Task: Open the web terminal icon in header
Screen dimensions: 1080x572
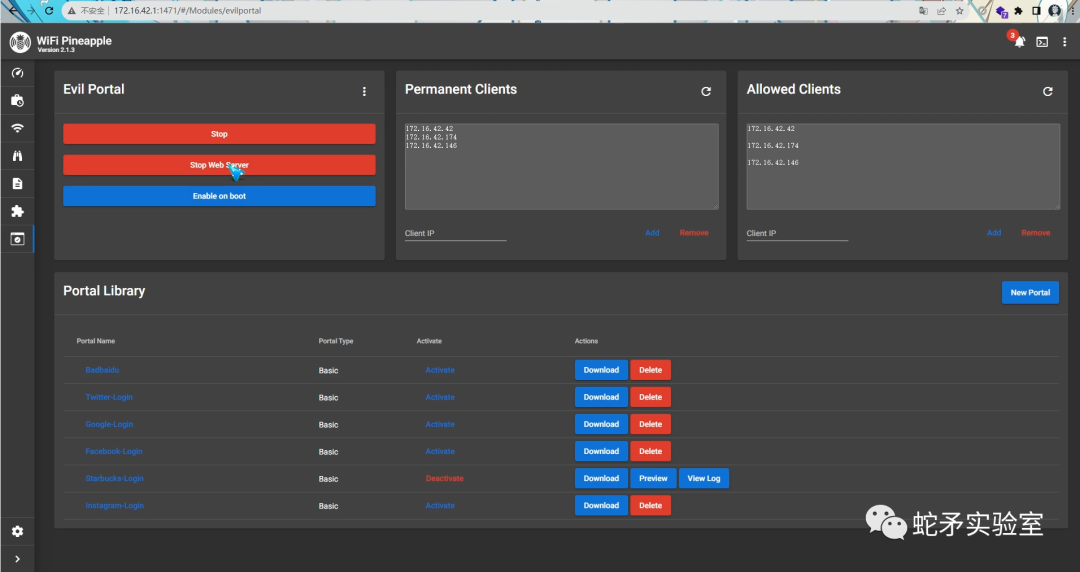Action: (x=1042, y=42)
